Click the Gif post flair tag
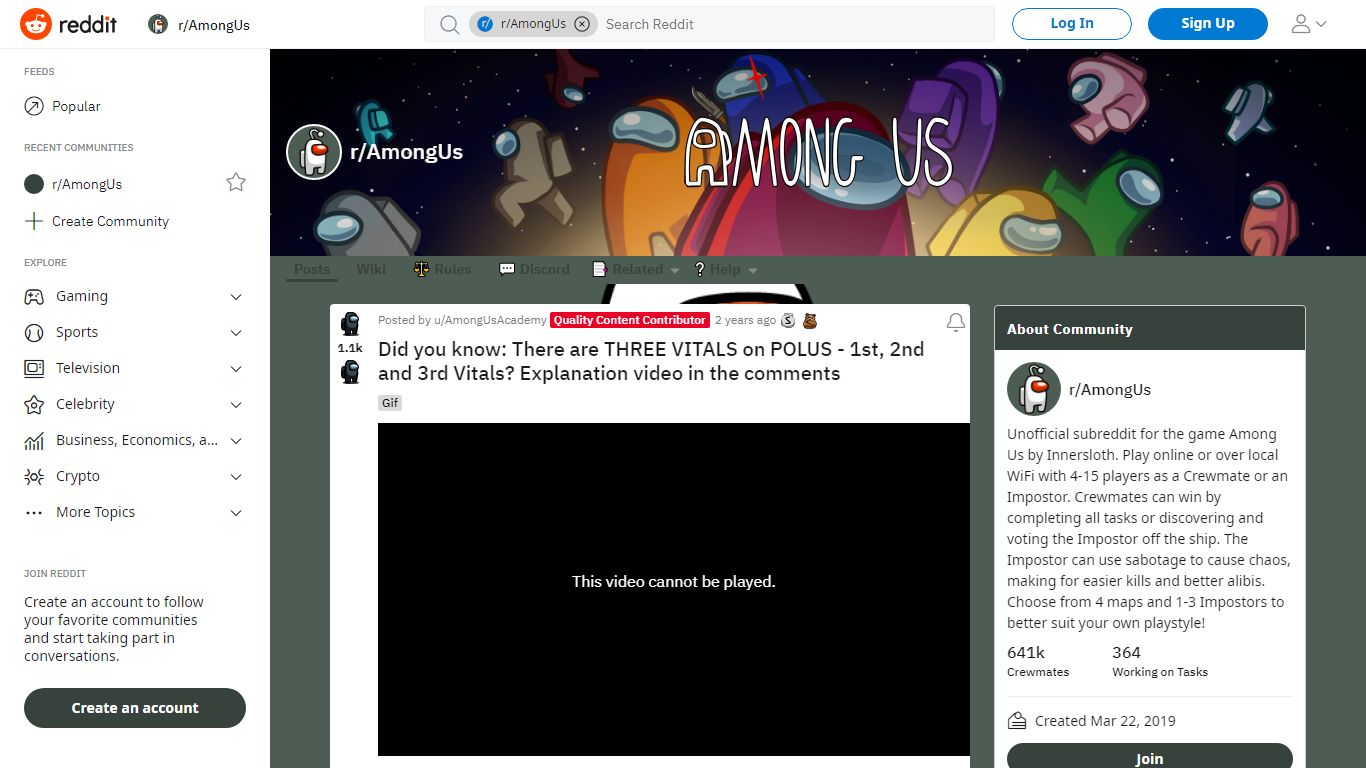 point(390,403)
